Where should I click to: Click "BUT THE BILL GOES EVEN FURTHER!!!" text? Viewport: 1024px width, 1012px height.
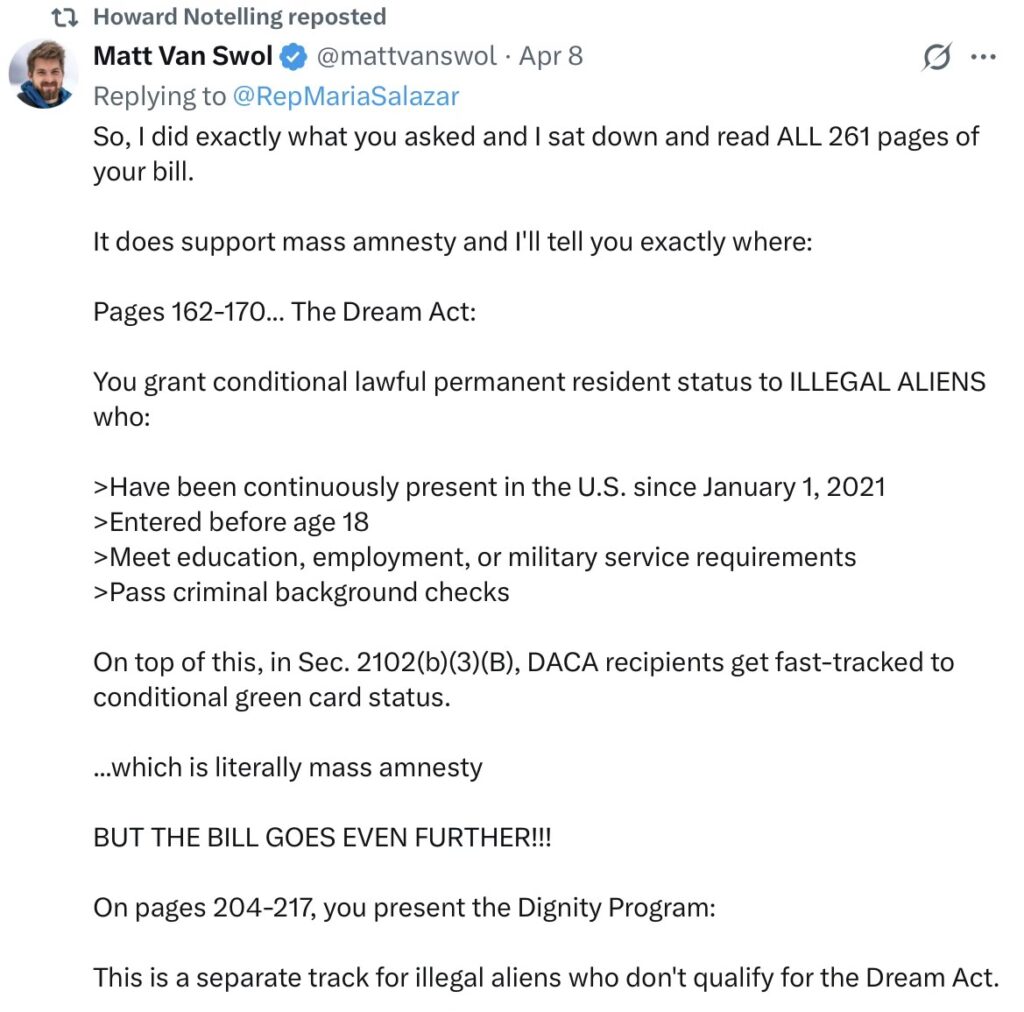coord(322,837)
